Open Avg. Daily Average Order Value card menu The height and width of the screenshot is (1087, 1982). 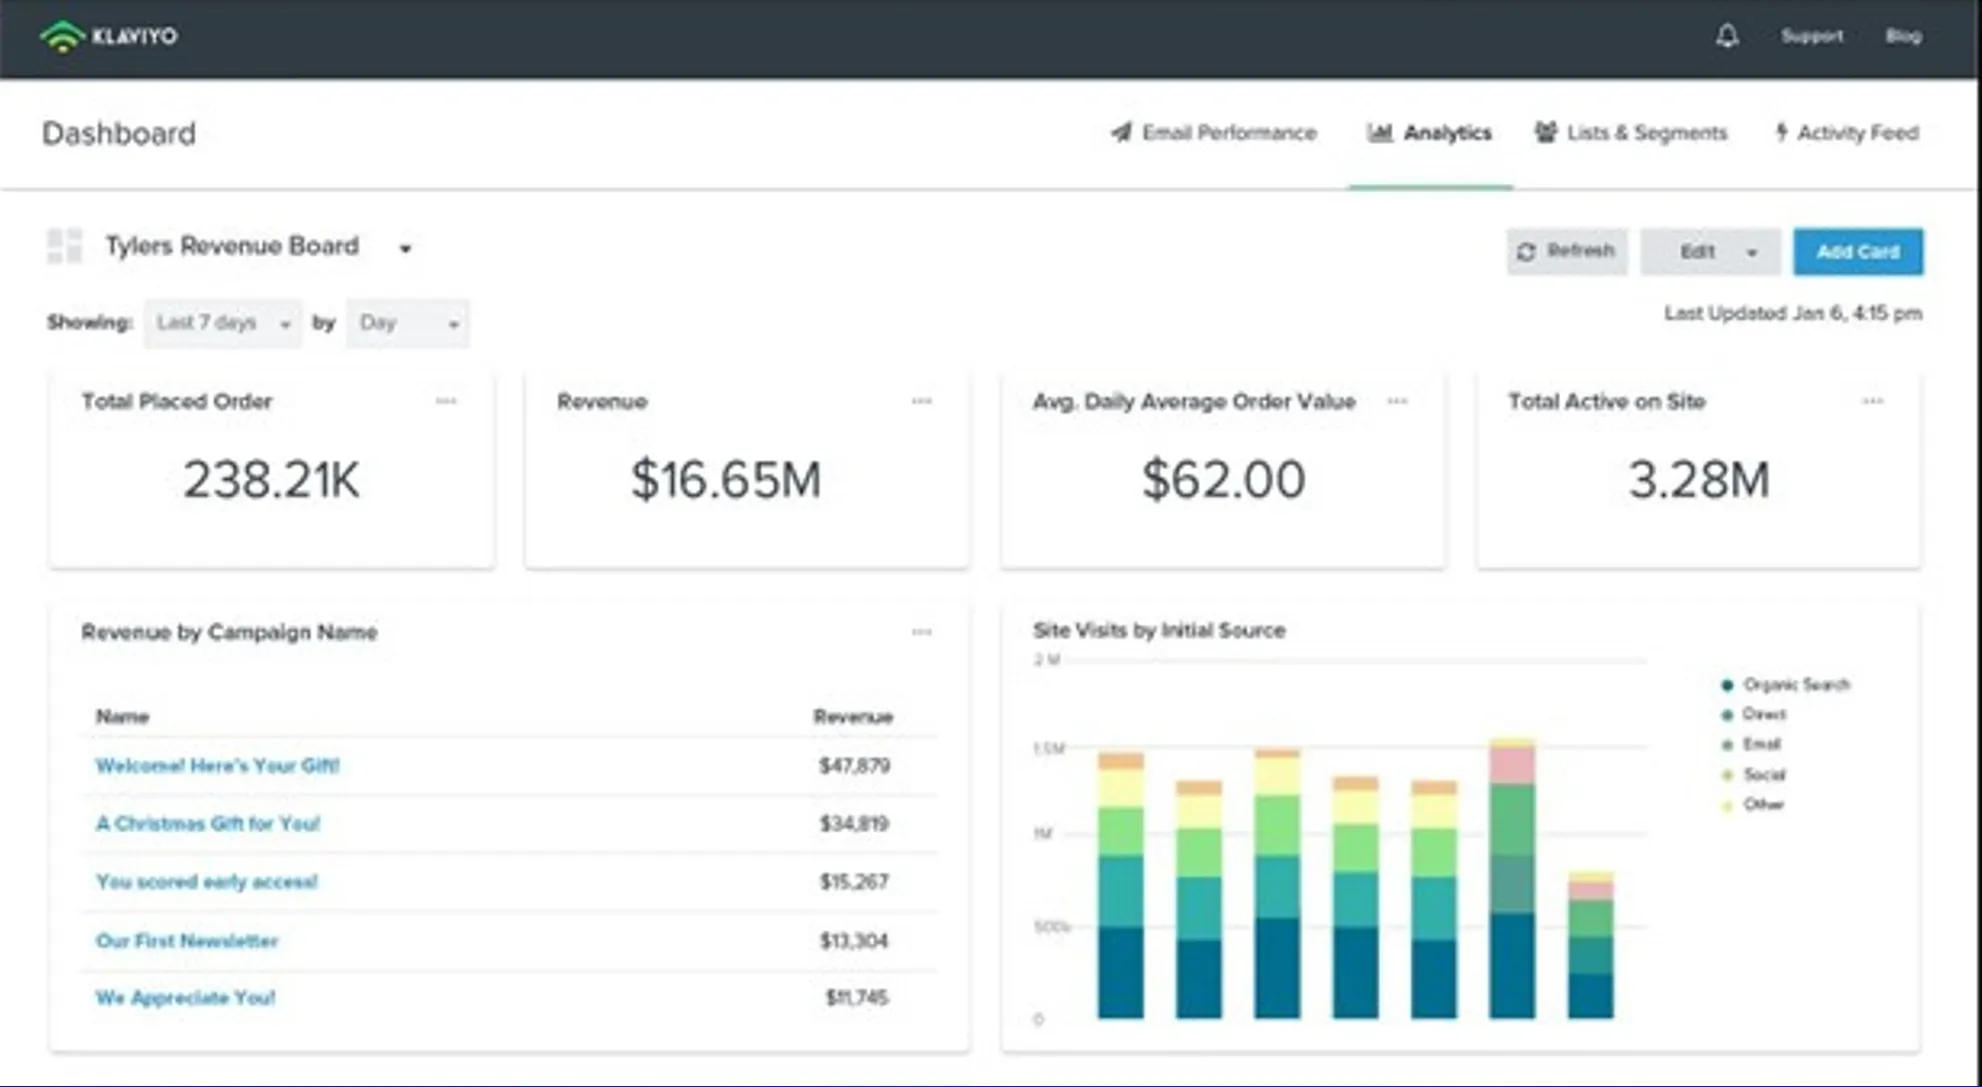pos(1397,401)
